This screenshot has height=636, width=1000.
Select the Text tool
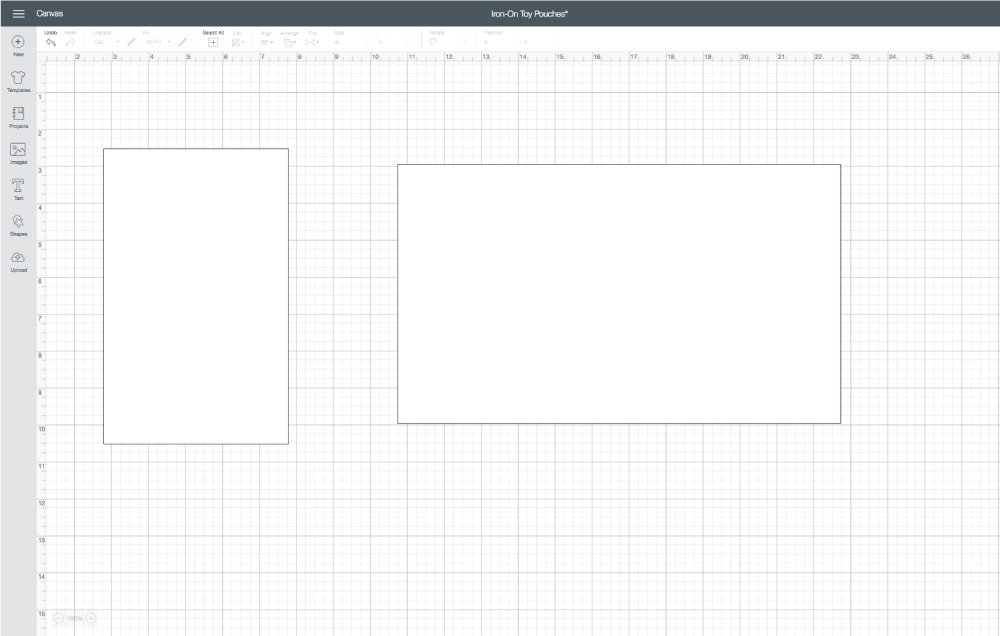pyautogui.click(x=18, y=185)
